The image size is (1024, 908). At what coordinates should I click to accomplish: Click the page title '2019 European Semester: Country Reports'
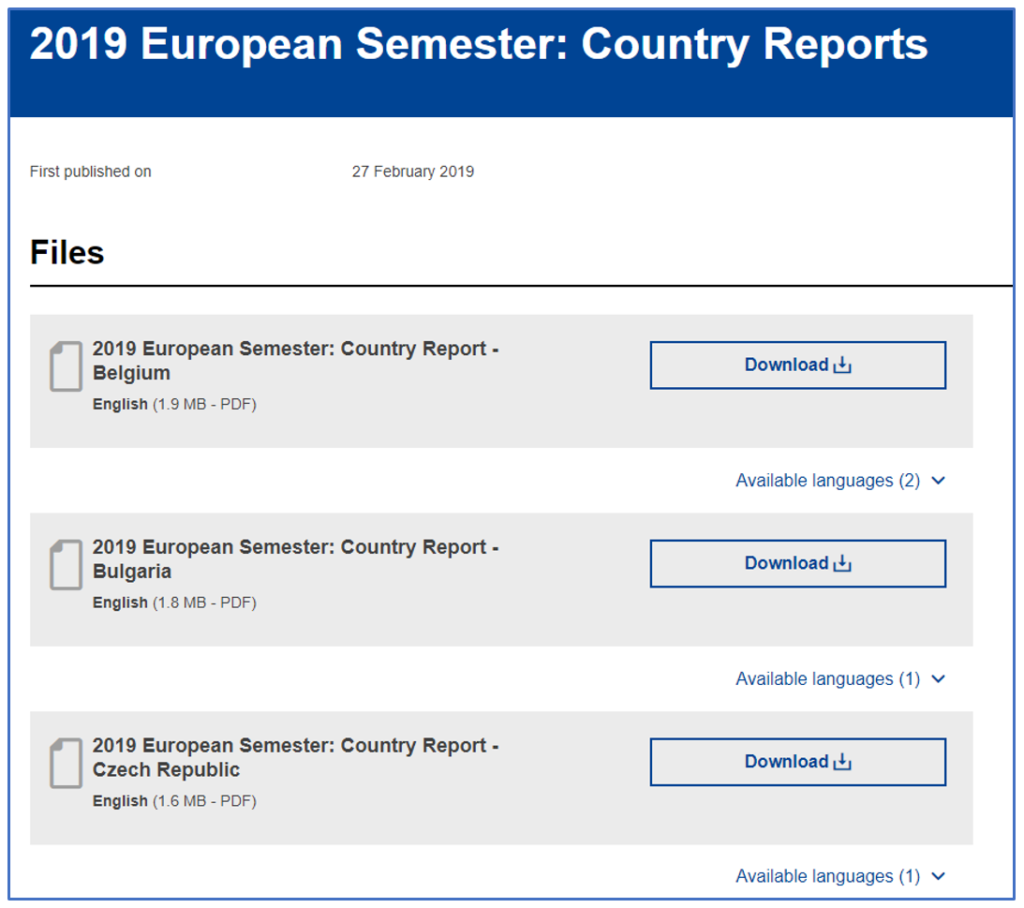click(x=479, y=45)
